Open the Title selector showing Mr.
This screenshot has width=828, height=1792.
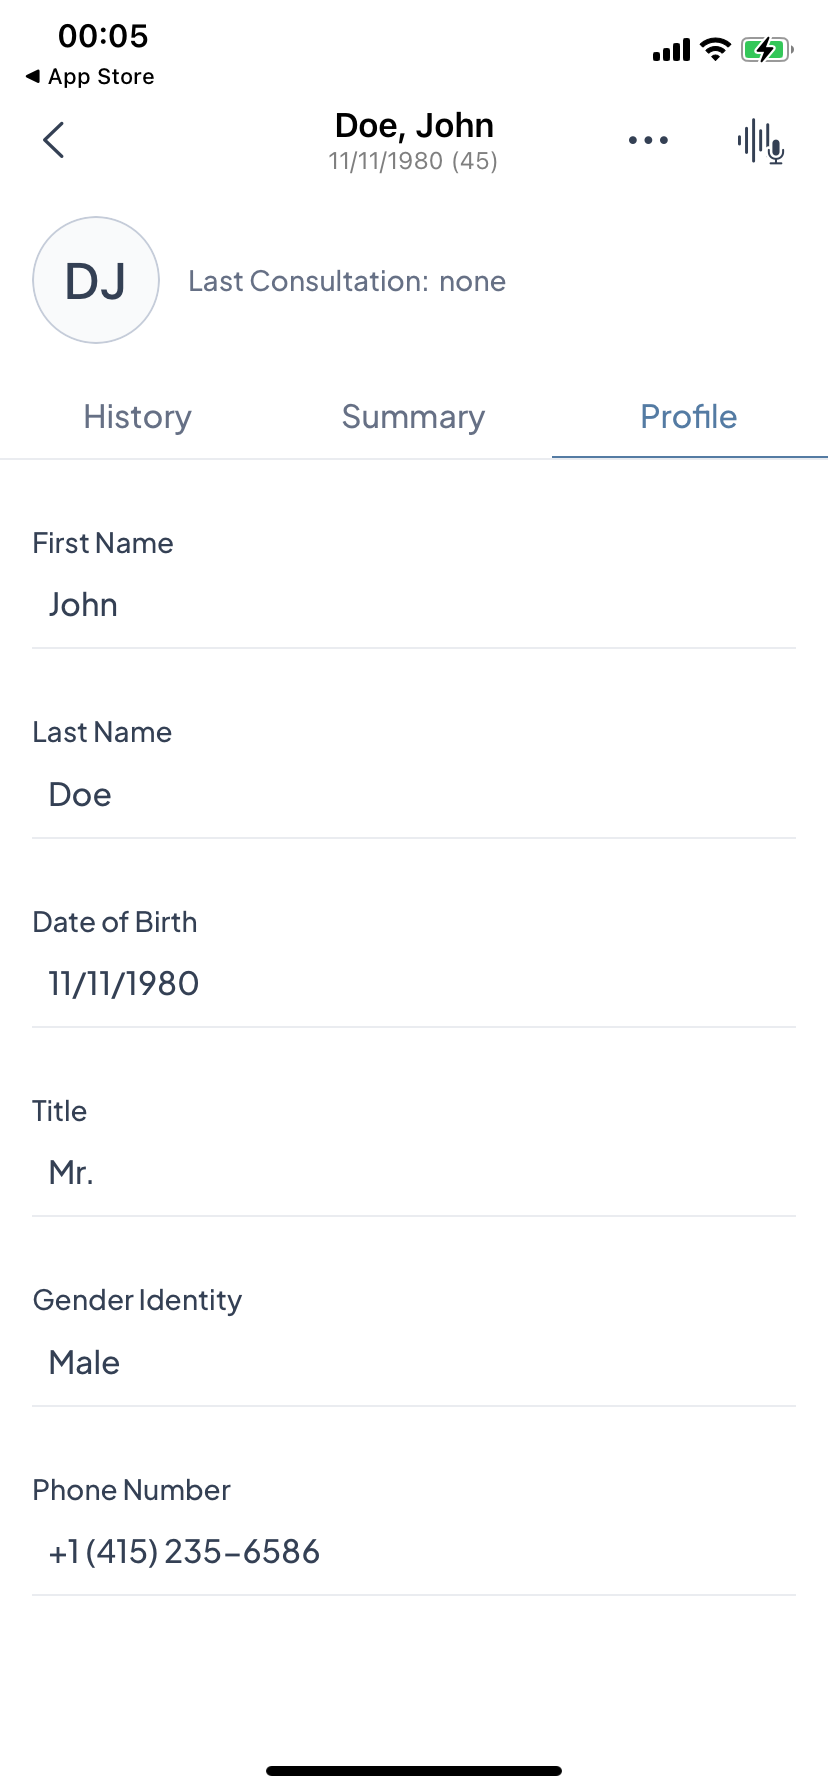413,1173
